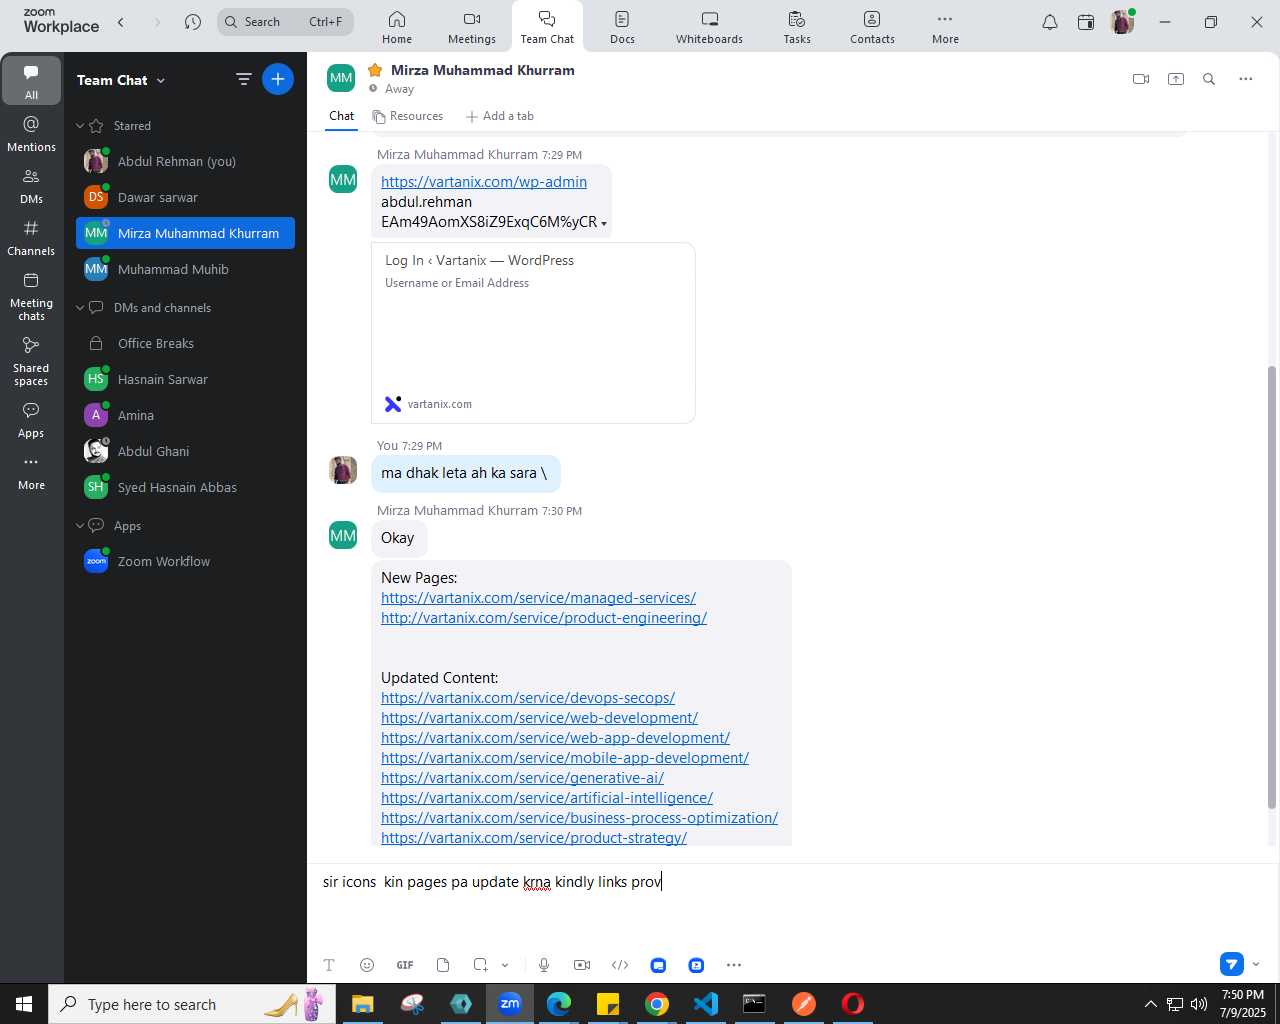The width and height of the screenshot is (1280, 1024).
Task: Open the Log In Vartanix WordPress preview card
Action: pos(533,333)
